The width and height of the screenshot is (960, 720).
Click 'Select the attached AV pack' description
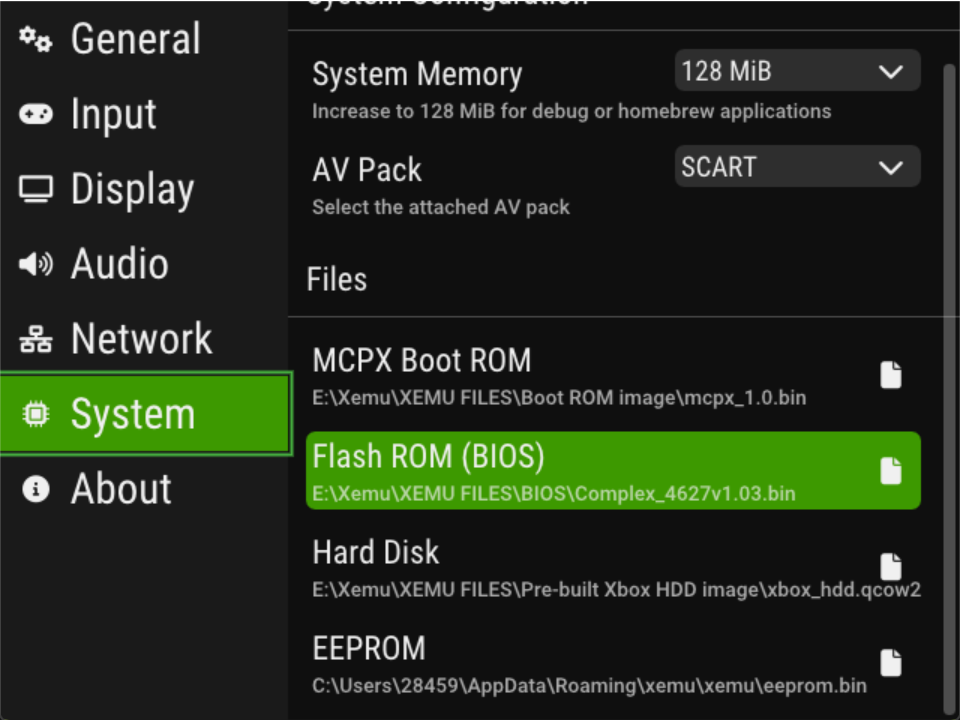tap(441, 207)
